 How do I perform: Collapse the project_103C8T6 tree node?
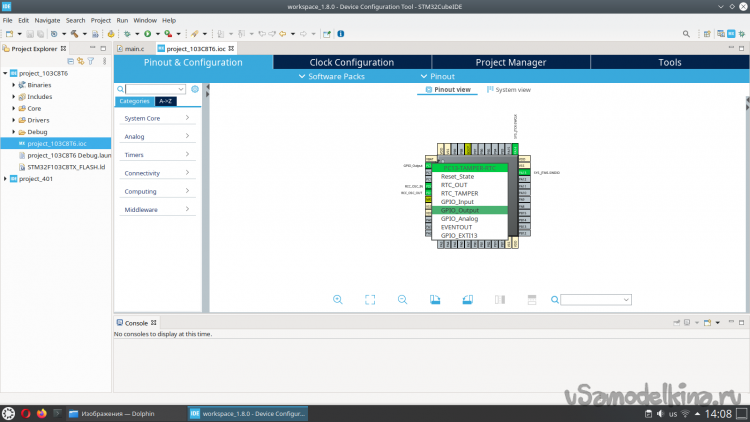pyautogui.click(x=5, y=73)
